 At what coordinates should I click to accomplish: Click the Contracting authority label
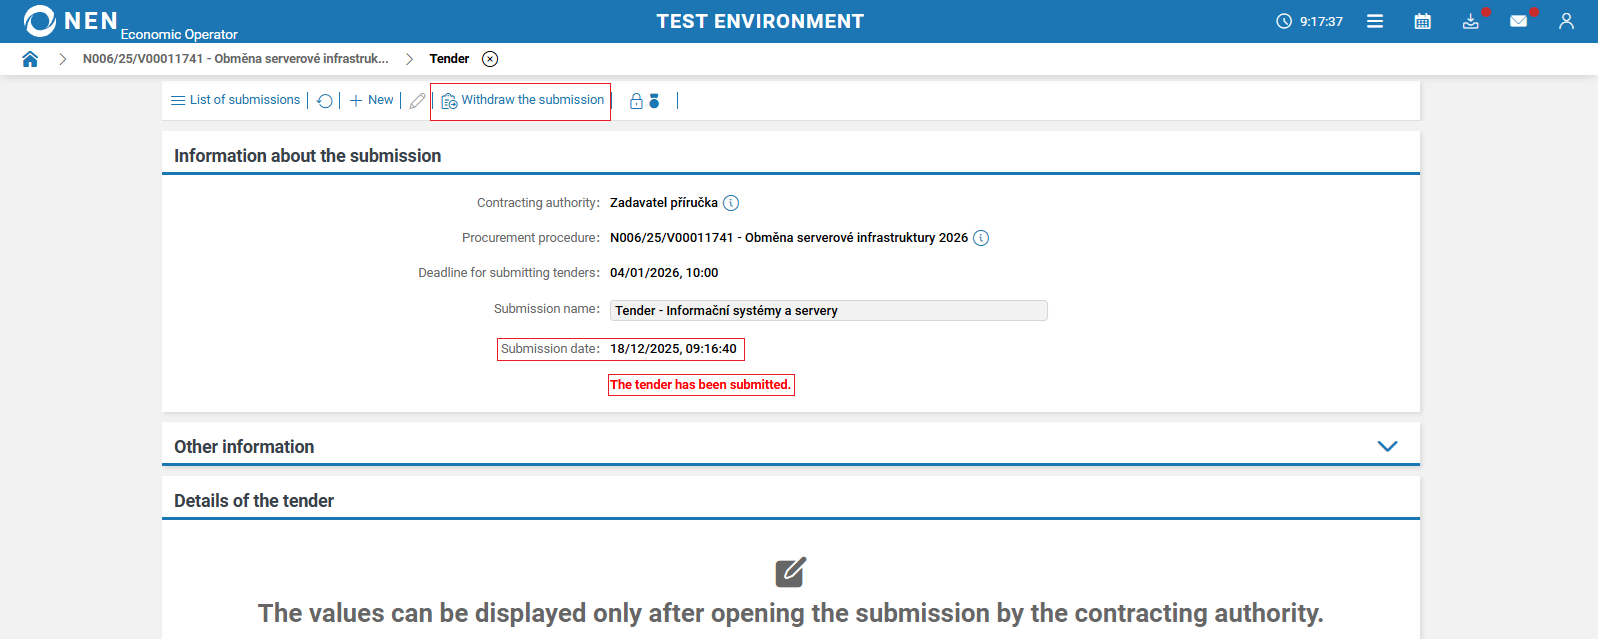click(538, 203)
